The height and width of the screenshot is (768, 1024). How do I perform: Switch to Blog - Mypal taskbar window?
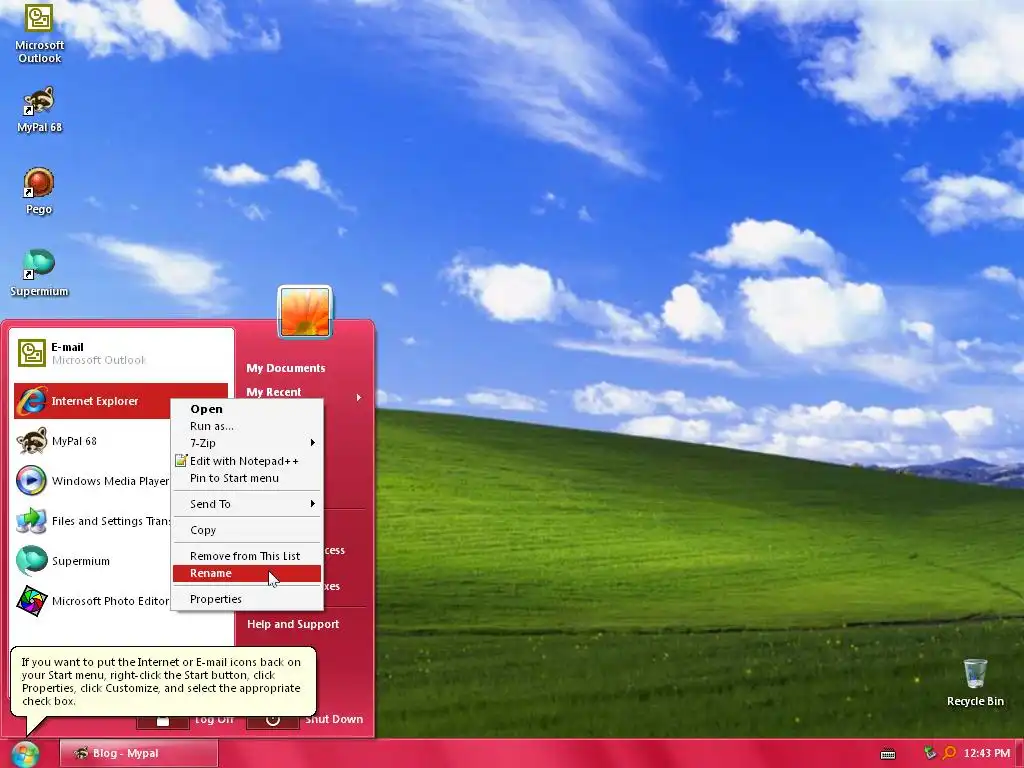[138, 754]
